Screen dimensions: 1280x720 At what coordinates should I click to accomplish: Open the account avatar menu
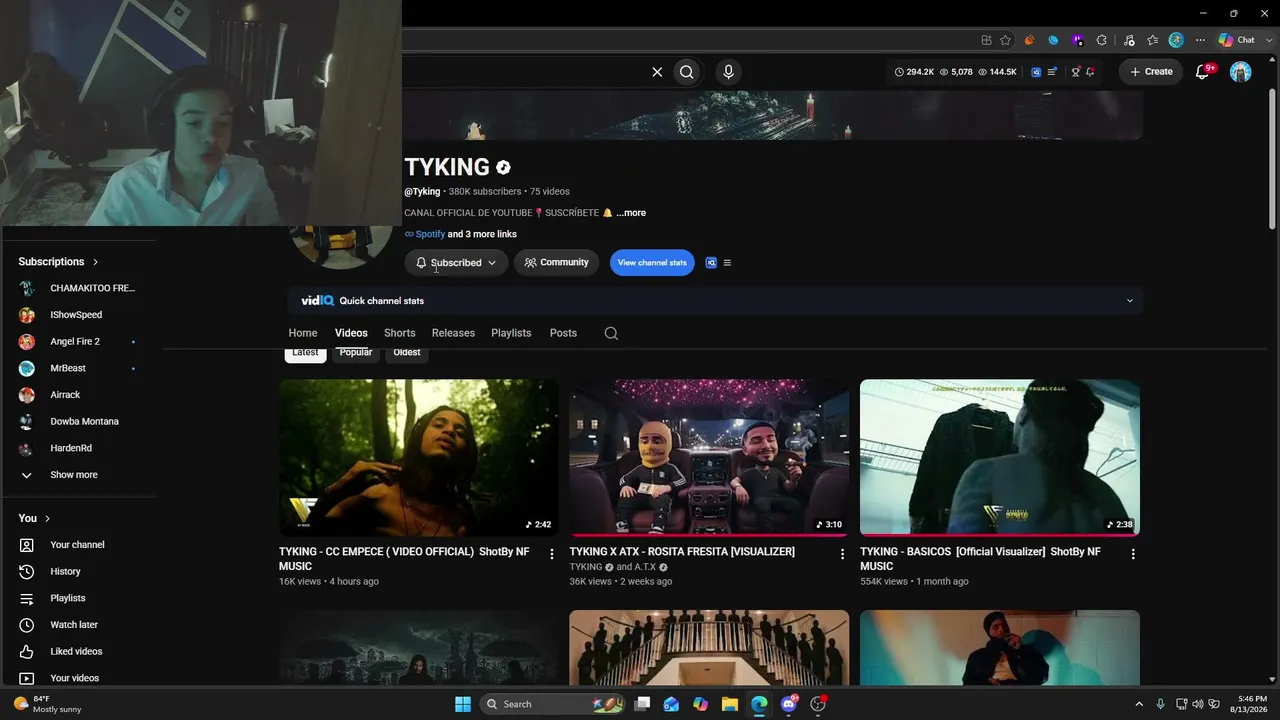click(x=1240, y=72)
